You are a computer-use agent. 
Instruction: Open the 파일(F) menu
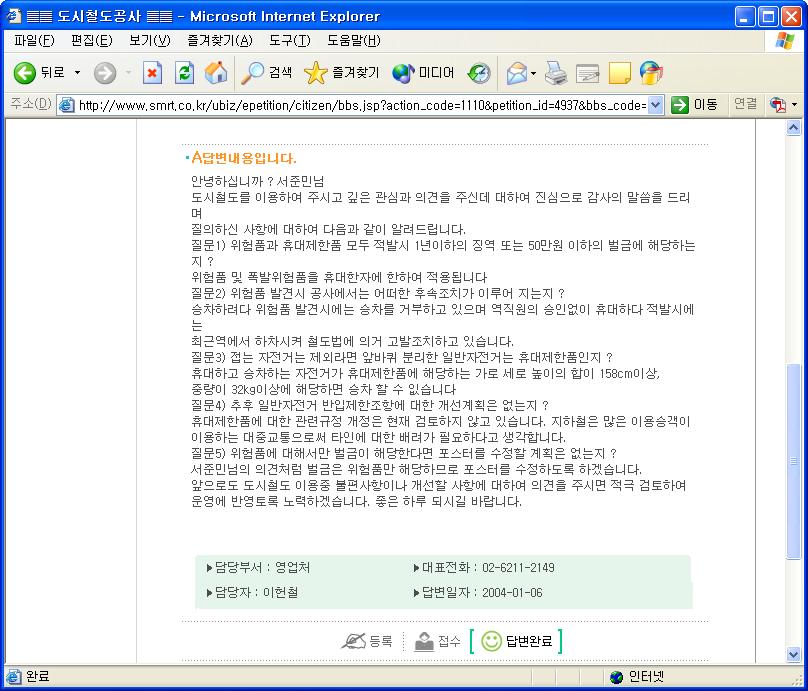(34, 40)
